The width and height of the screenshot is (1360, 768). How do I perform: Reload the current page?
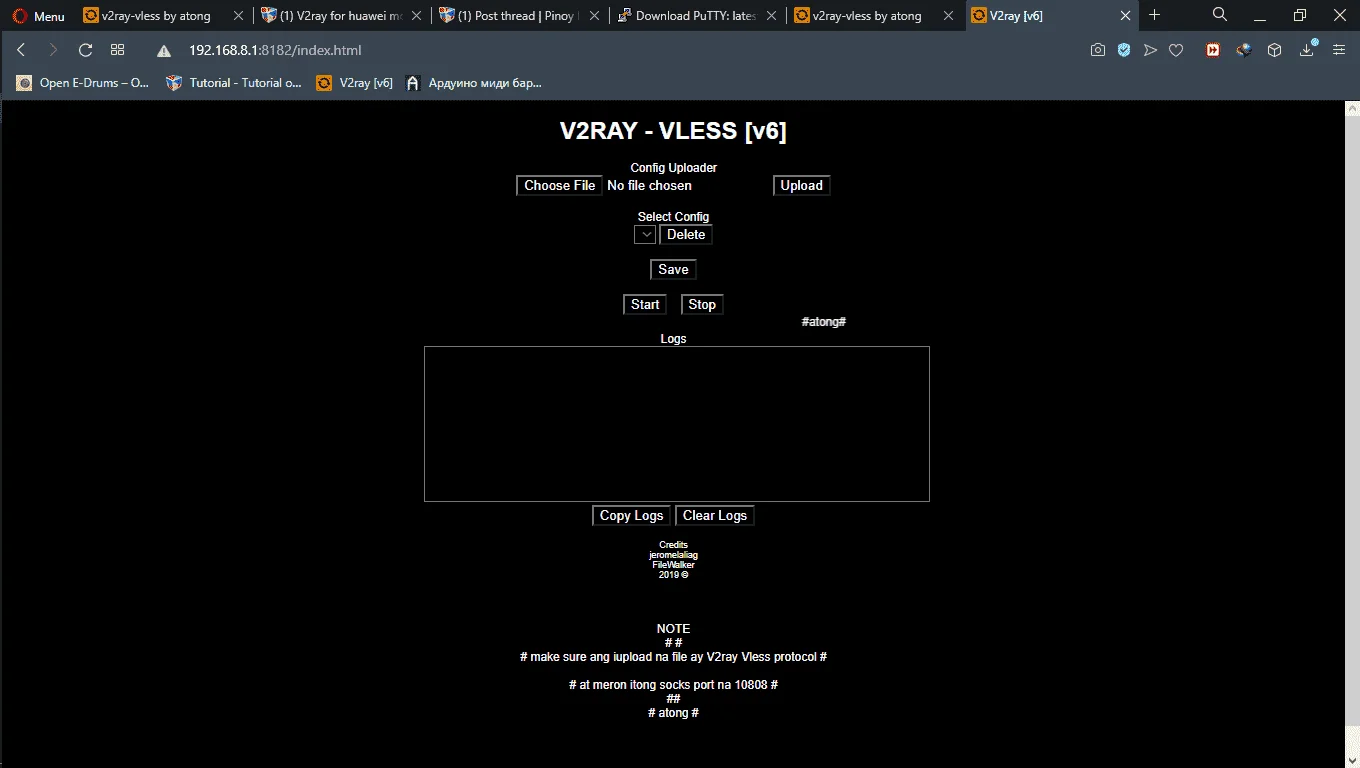85,50
